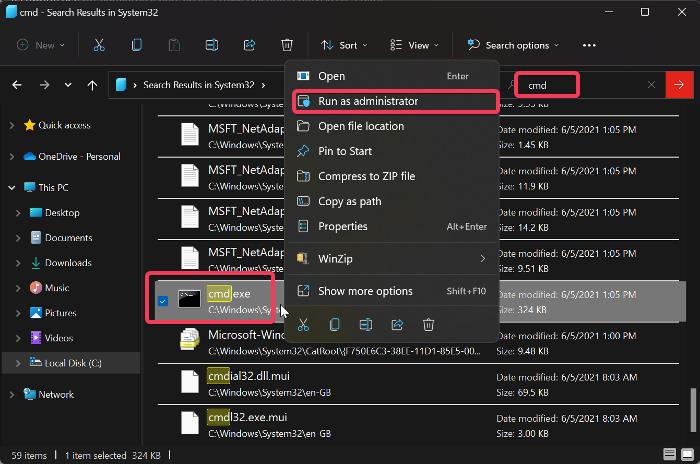Viewport: 700px width, 464px height.
Task: Click the Rename icon in the toolbar
Action: point(212,45)
